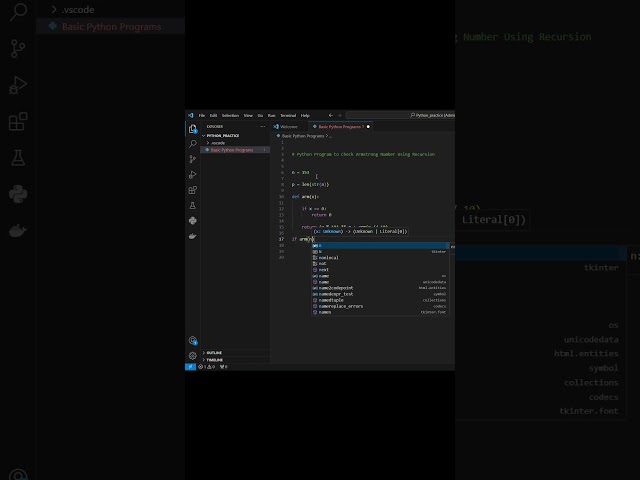Expand the .vscode folder

(218, 143)
